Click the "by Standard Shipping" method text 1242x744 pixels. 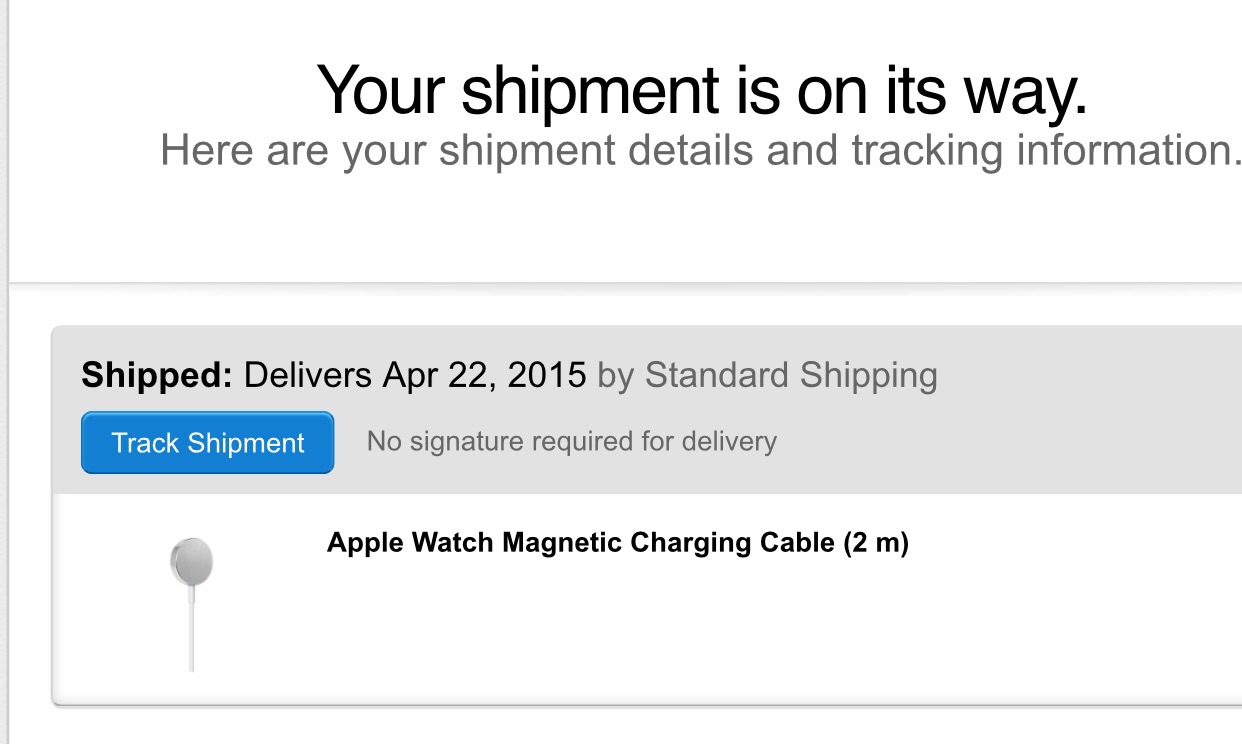pos(767,376)
